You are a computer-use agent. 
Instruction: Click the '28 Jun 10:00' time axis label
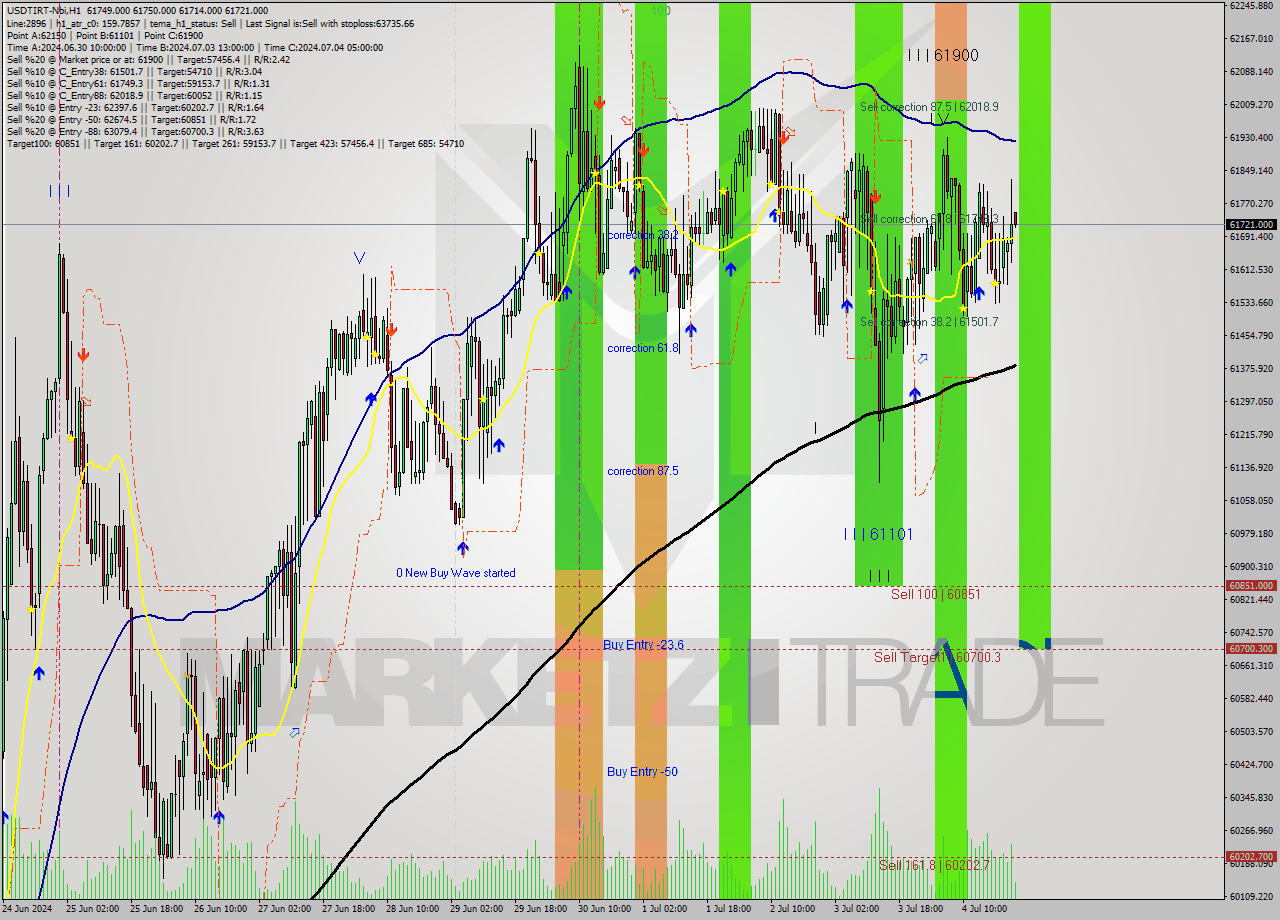coord(413,909)
